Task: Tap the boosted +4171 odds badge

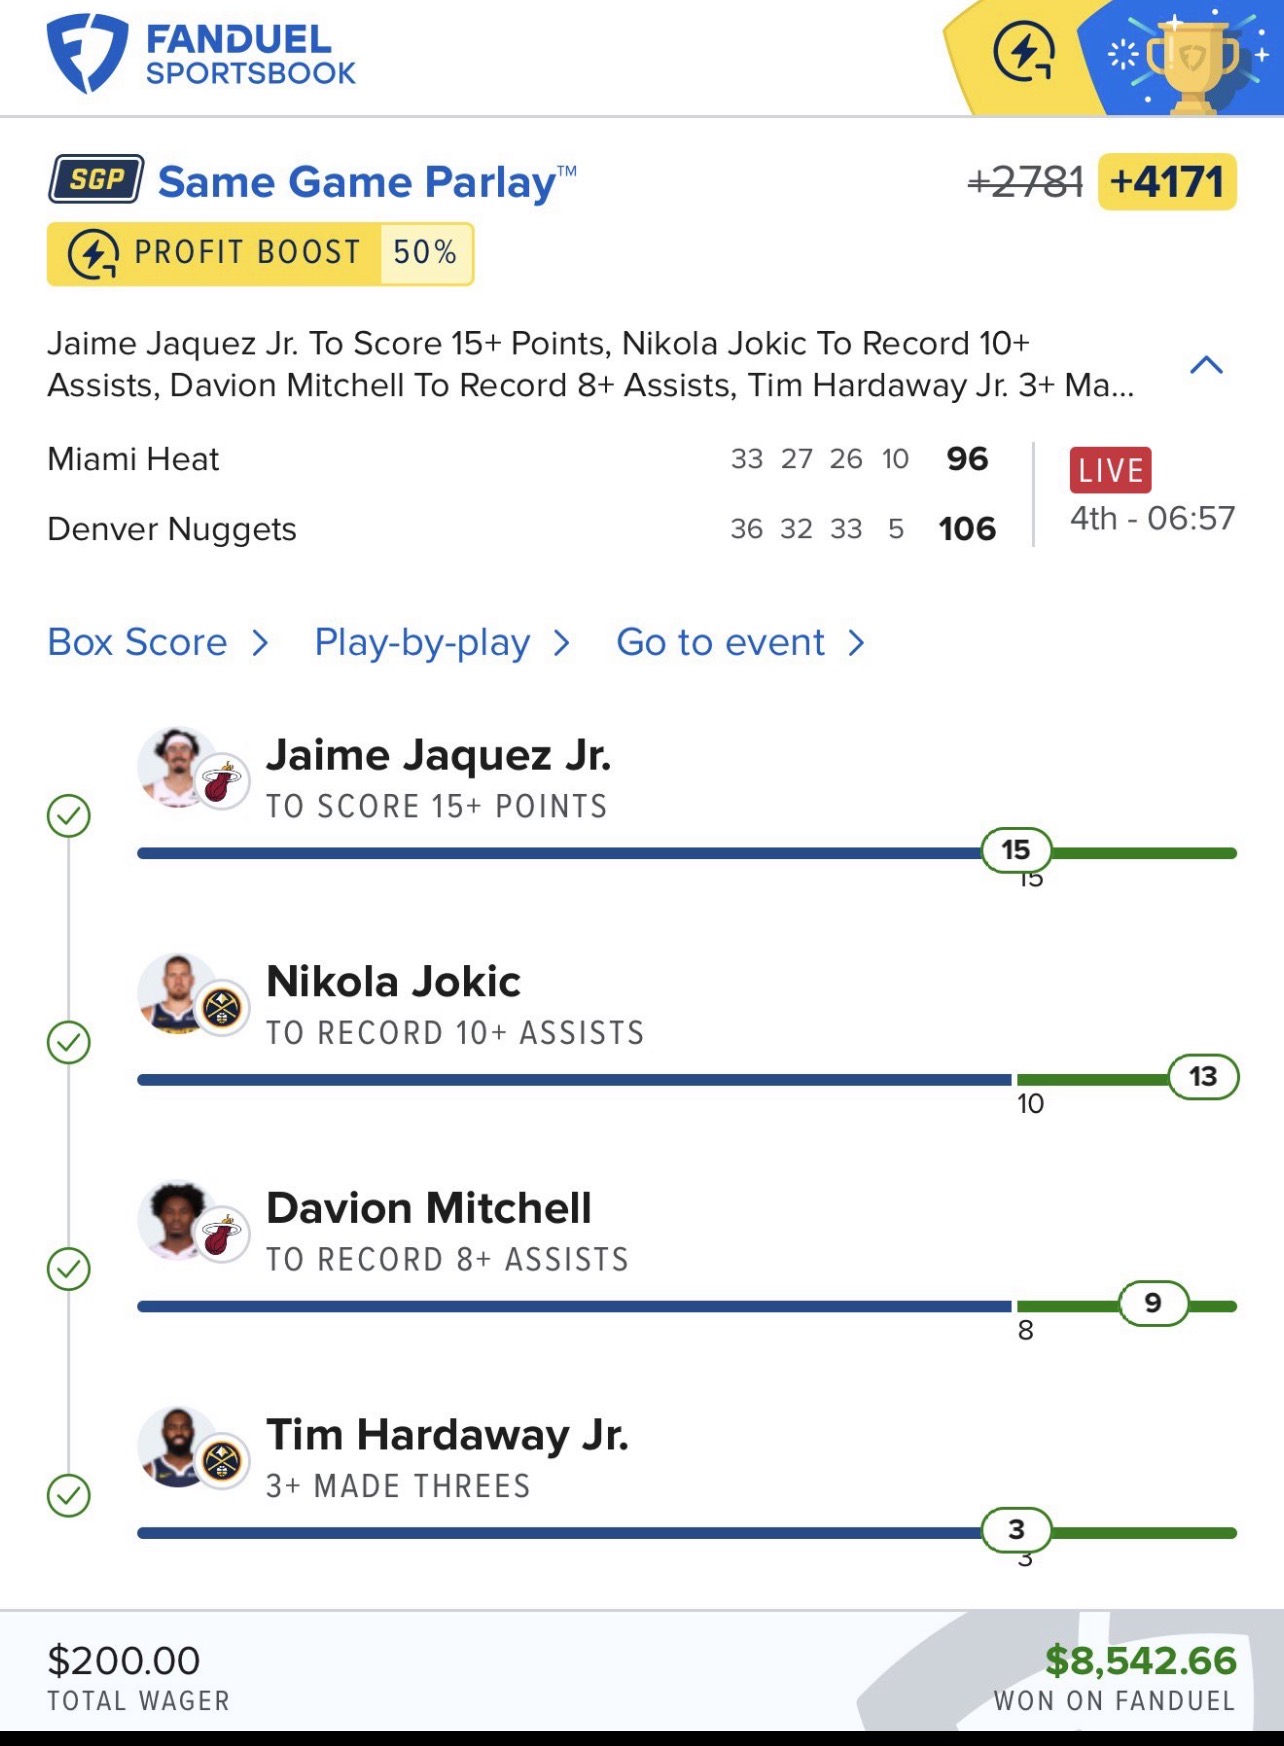Action: click(1167, 182)
